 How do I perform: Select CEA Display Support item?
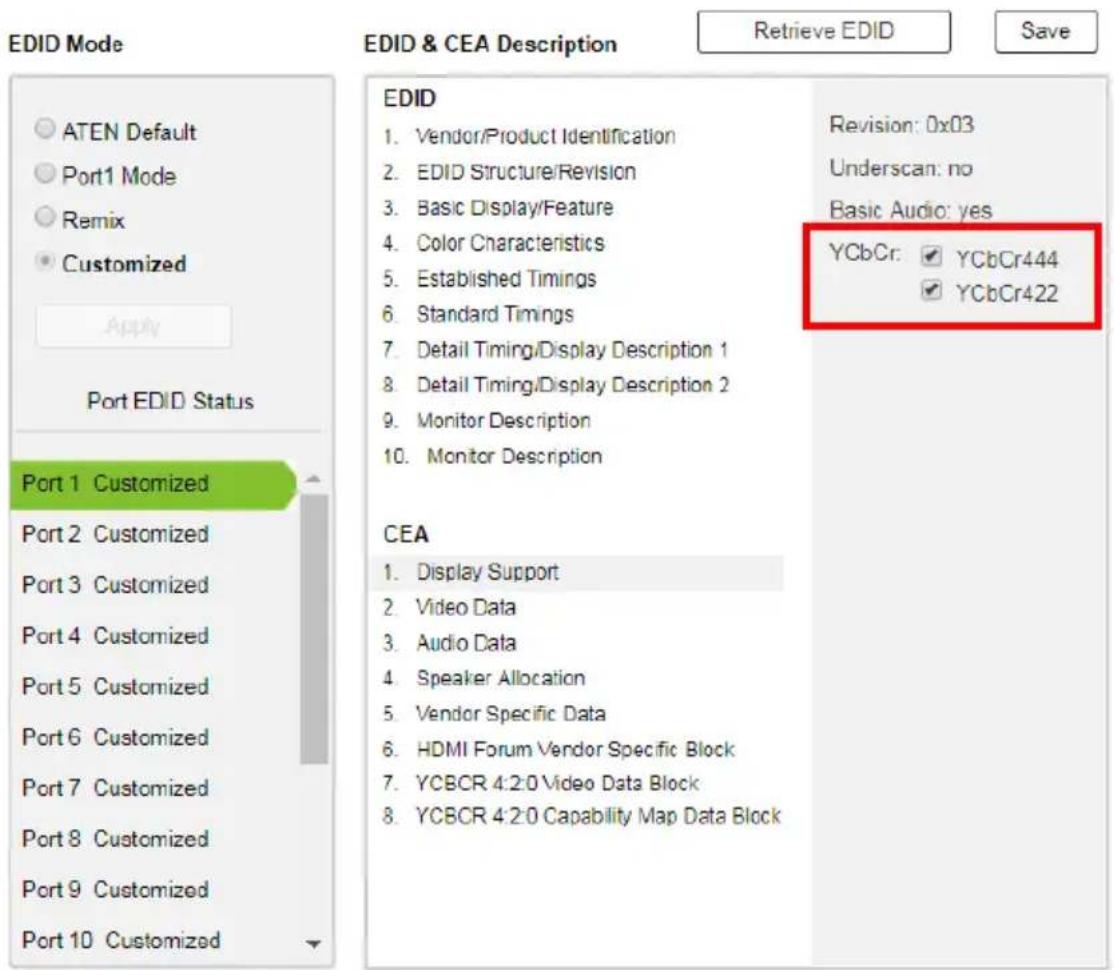(x=577, y=573)
